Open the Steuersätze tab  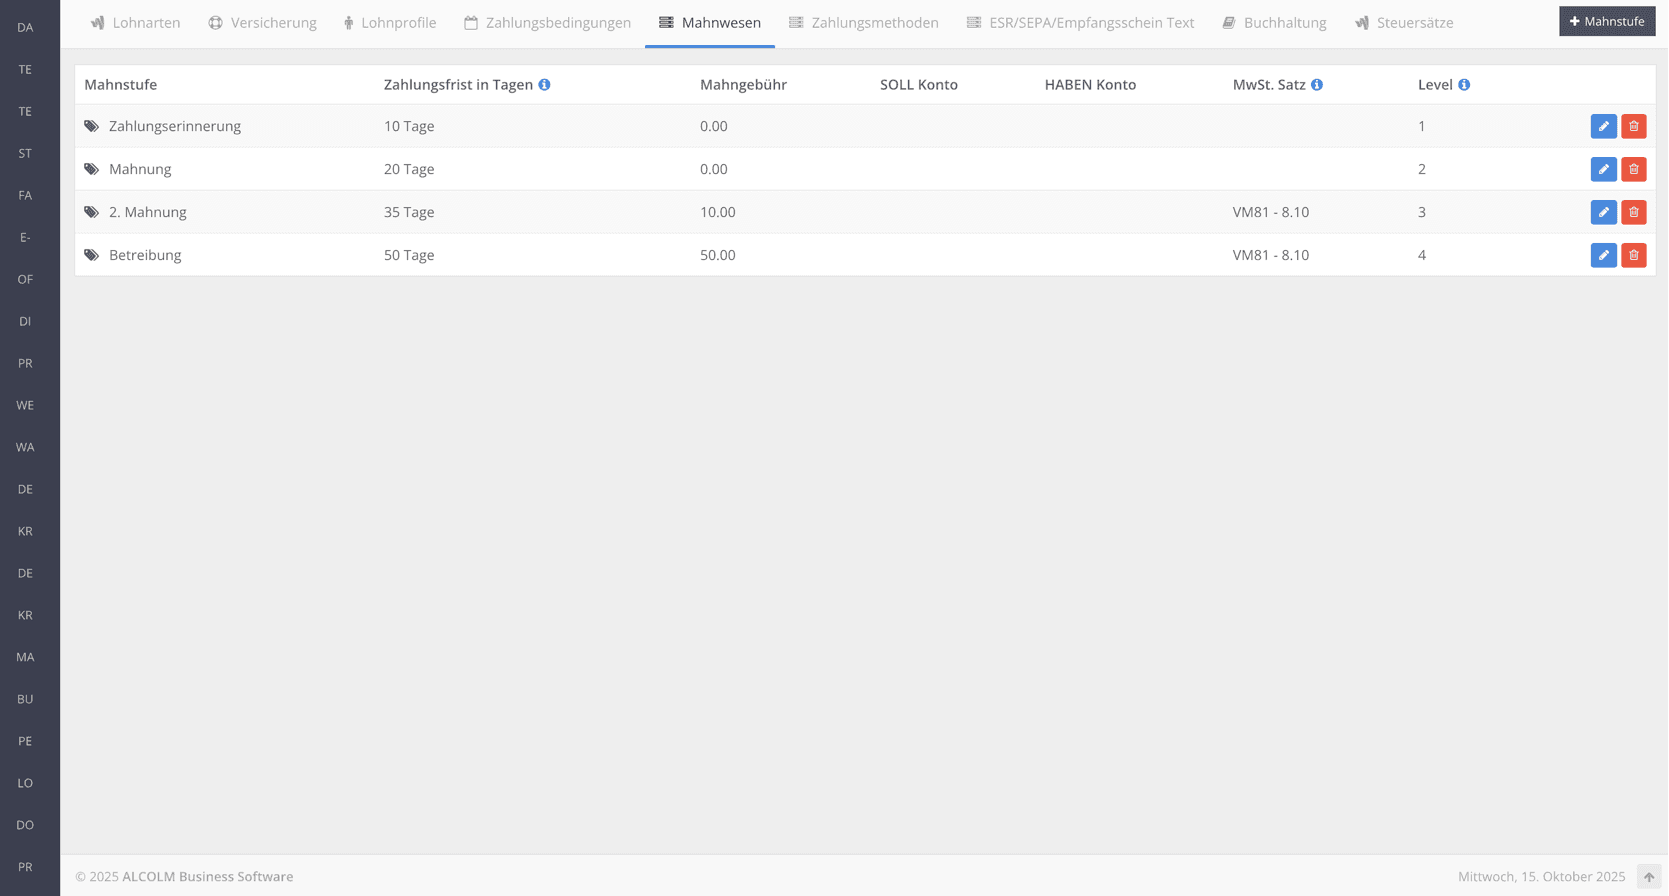click(1404, 23)
